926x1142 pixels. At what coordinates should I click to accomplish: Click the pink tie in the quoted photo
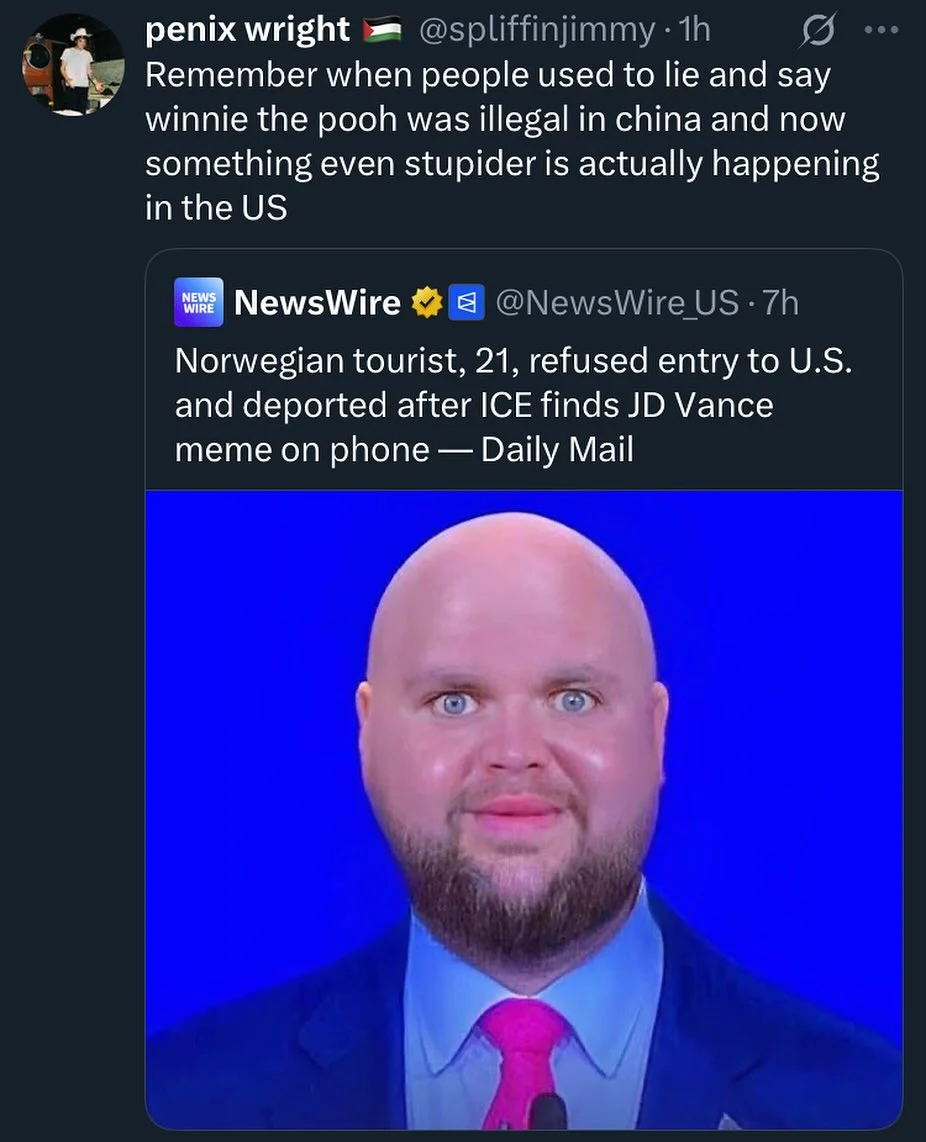click(x=525, y=1060)
